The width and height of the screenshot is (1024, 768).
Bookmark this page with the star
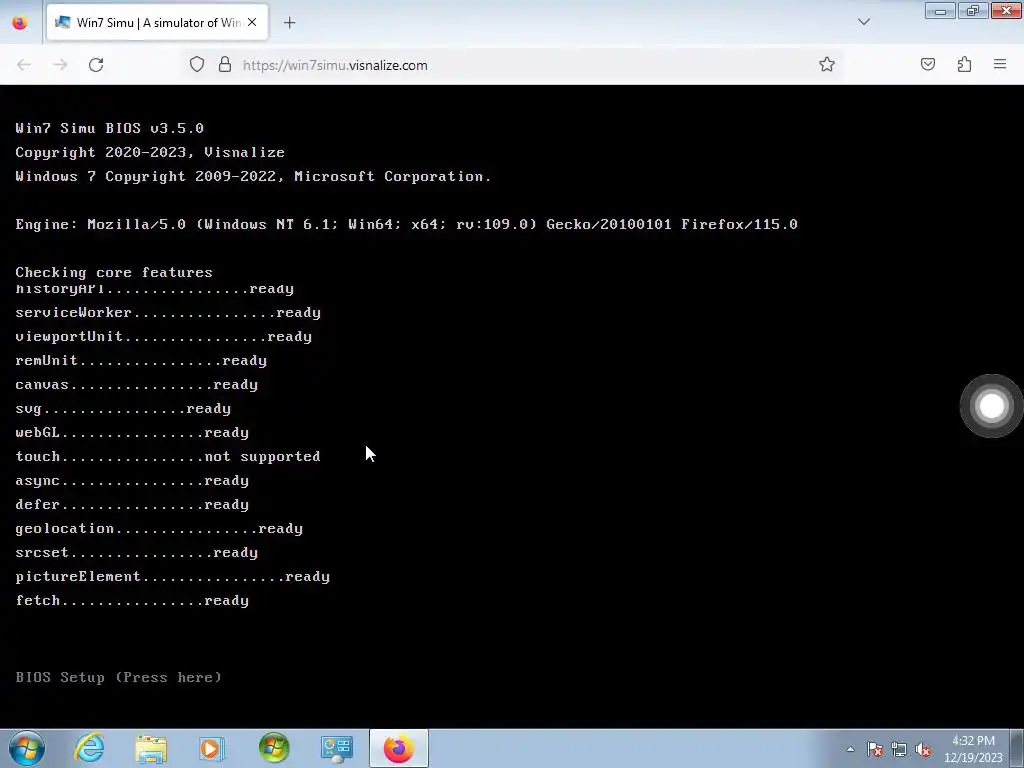click(x=827, y=64)
